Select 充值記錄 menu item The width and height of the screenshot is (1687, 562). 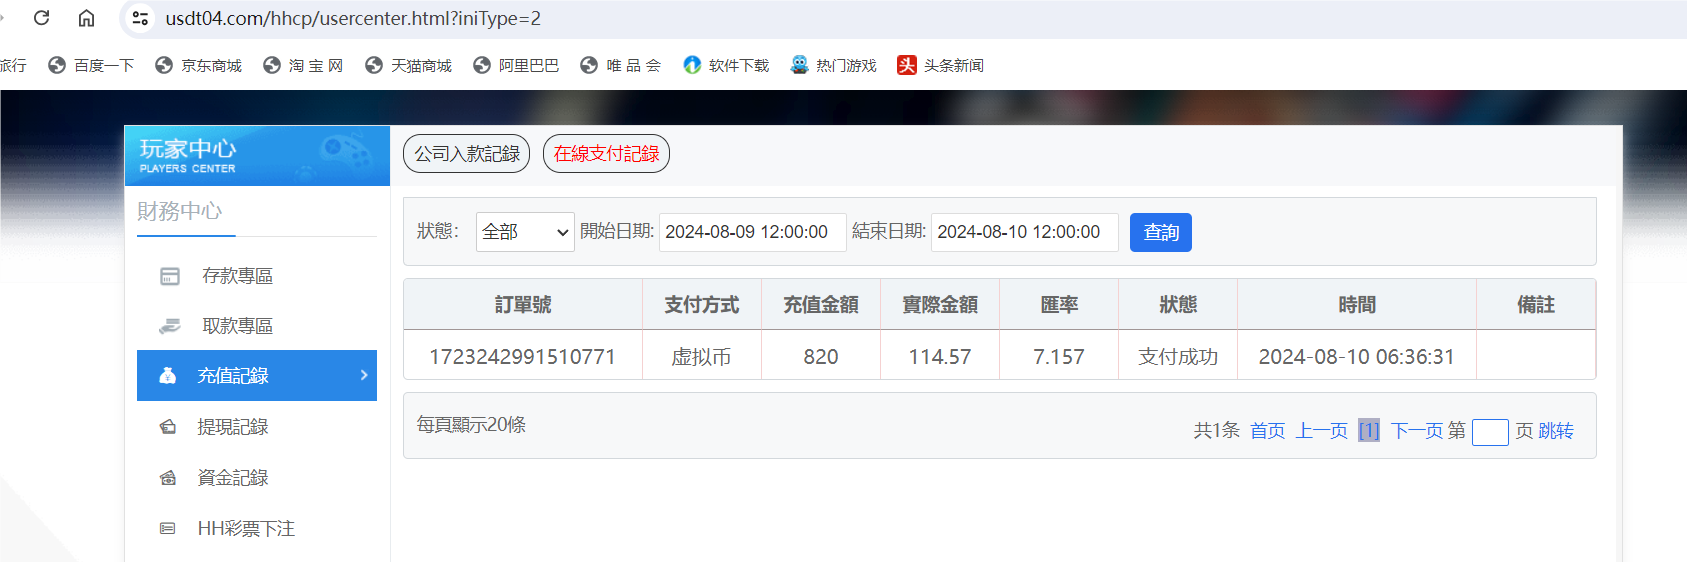[257, 375]
